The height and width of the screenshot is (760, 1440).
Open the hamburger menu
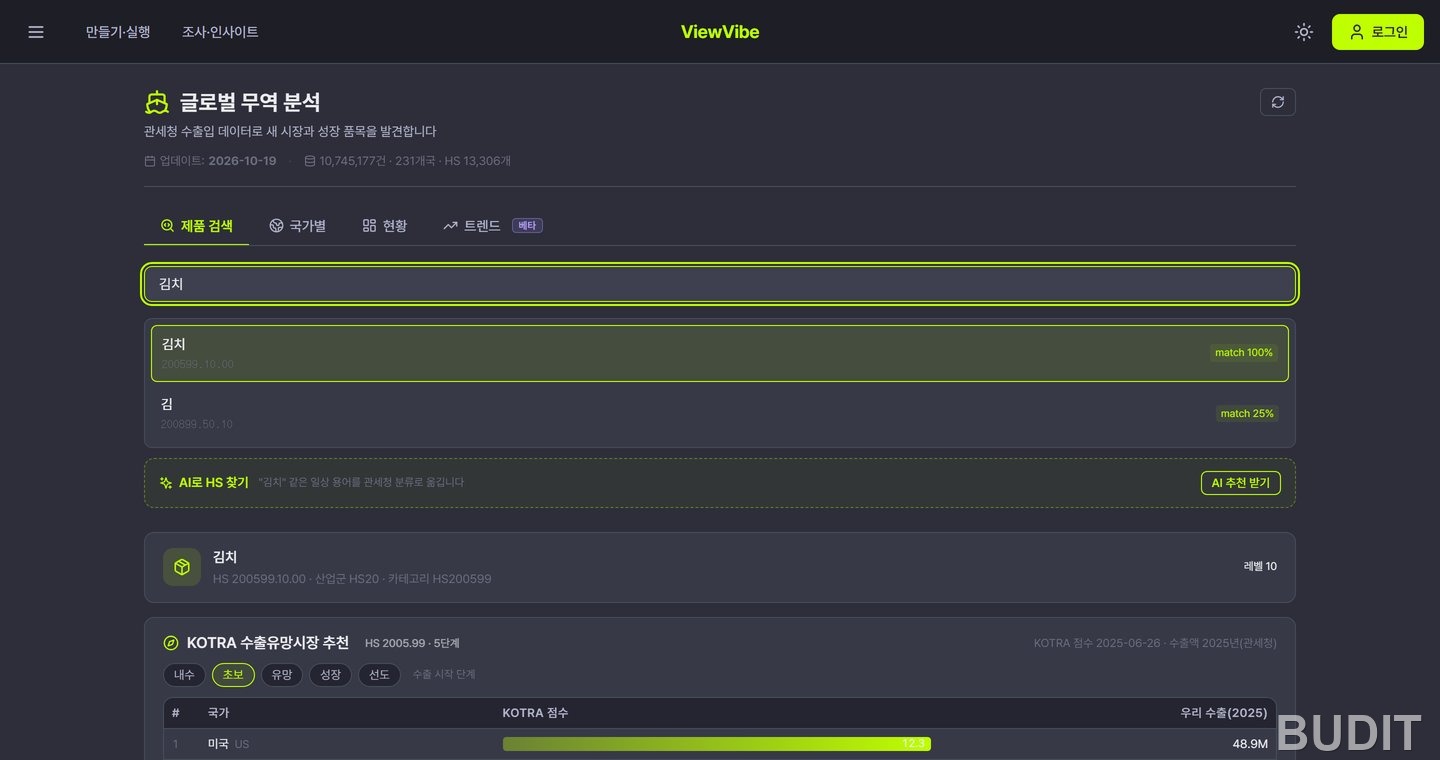pyautogui.click(x=36, y=32)
